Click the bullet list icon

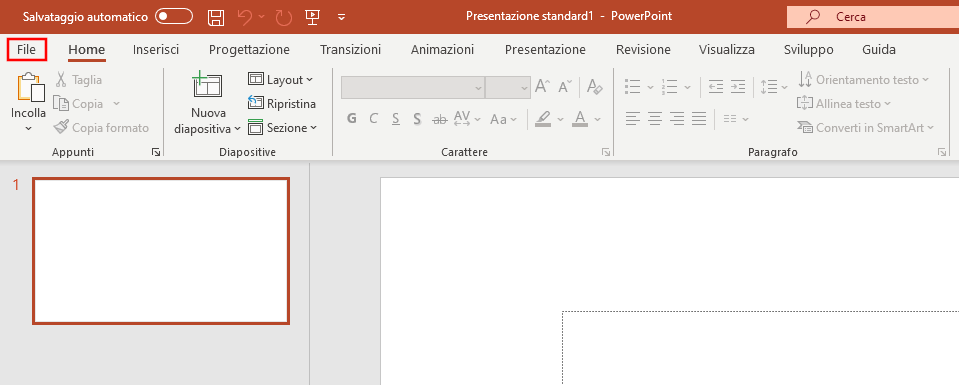(x=632, y=87)
